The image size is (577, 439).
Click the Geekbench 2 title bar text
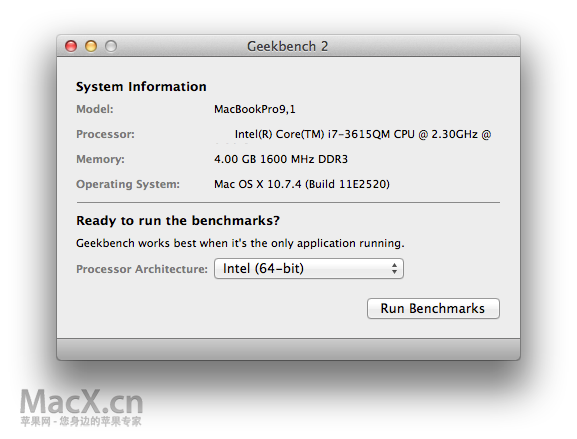click(287, 46)
